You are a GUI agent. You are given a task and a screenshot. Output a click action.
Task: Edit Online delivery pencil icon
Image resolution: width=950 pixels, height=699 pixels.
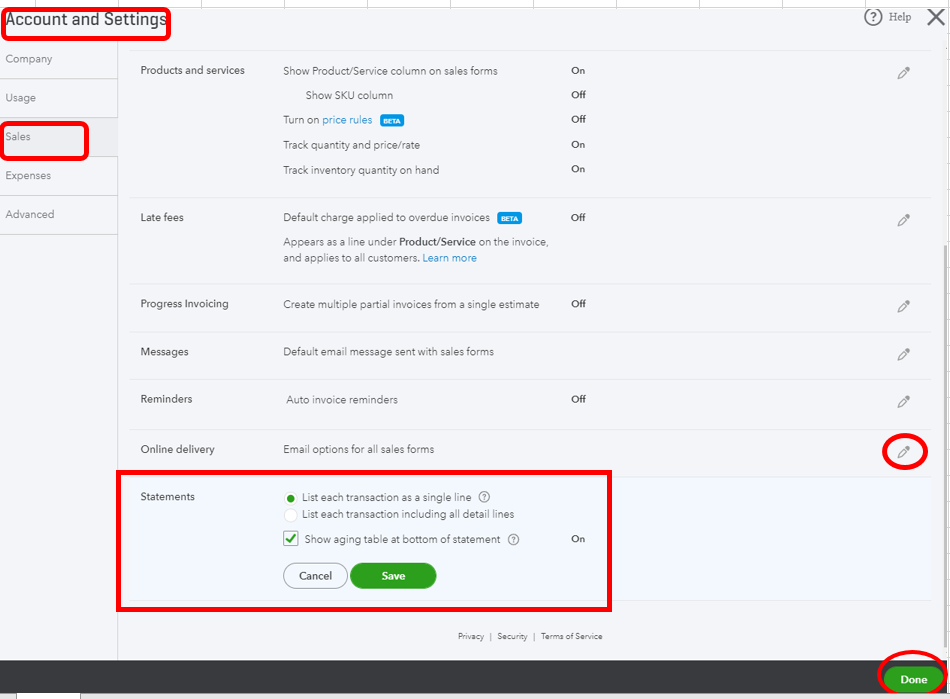(x=903, y=452)
